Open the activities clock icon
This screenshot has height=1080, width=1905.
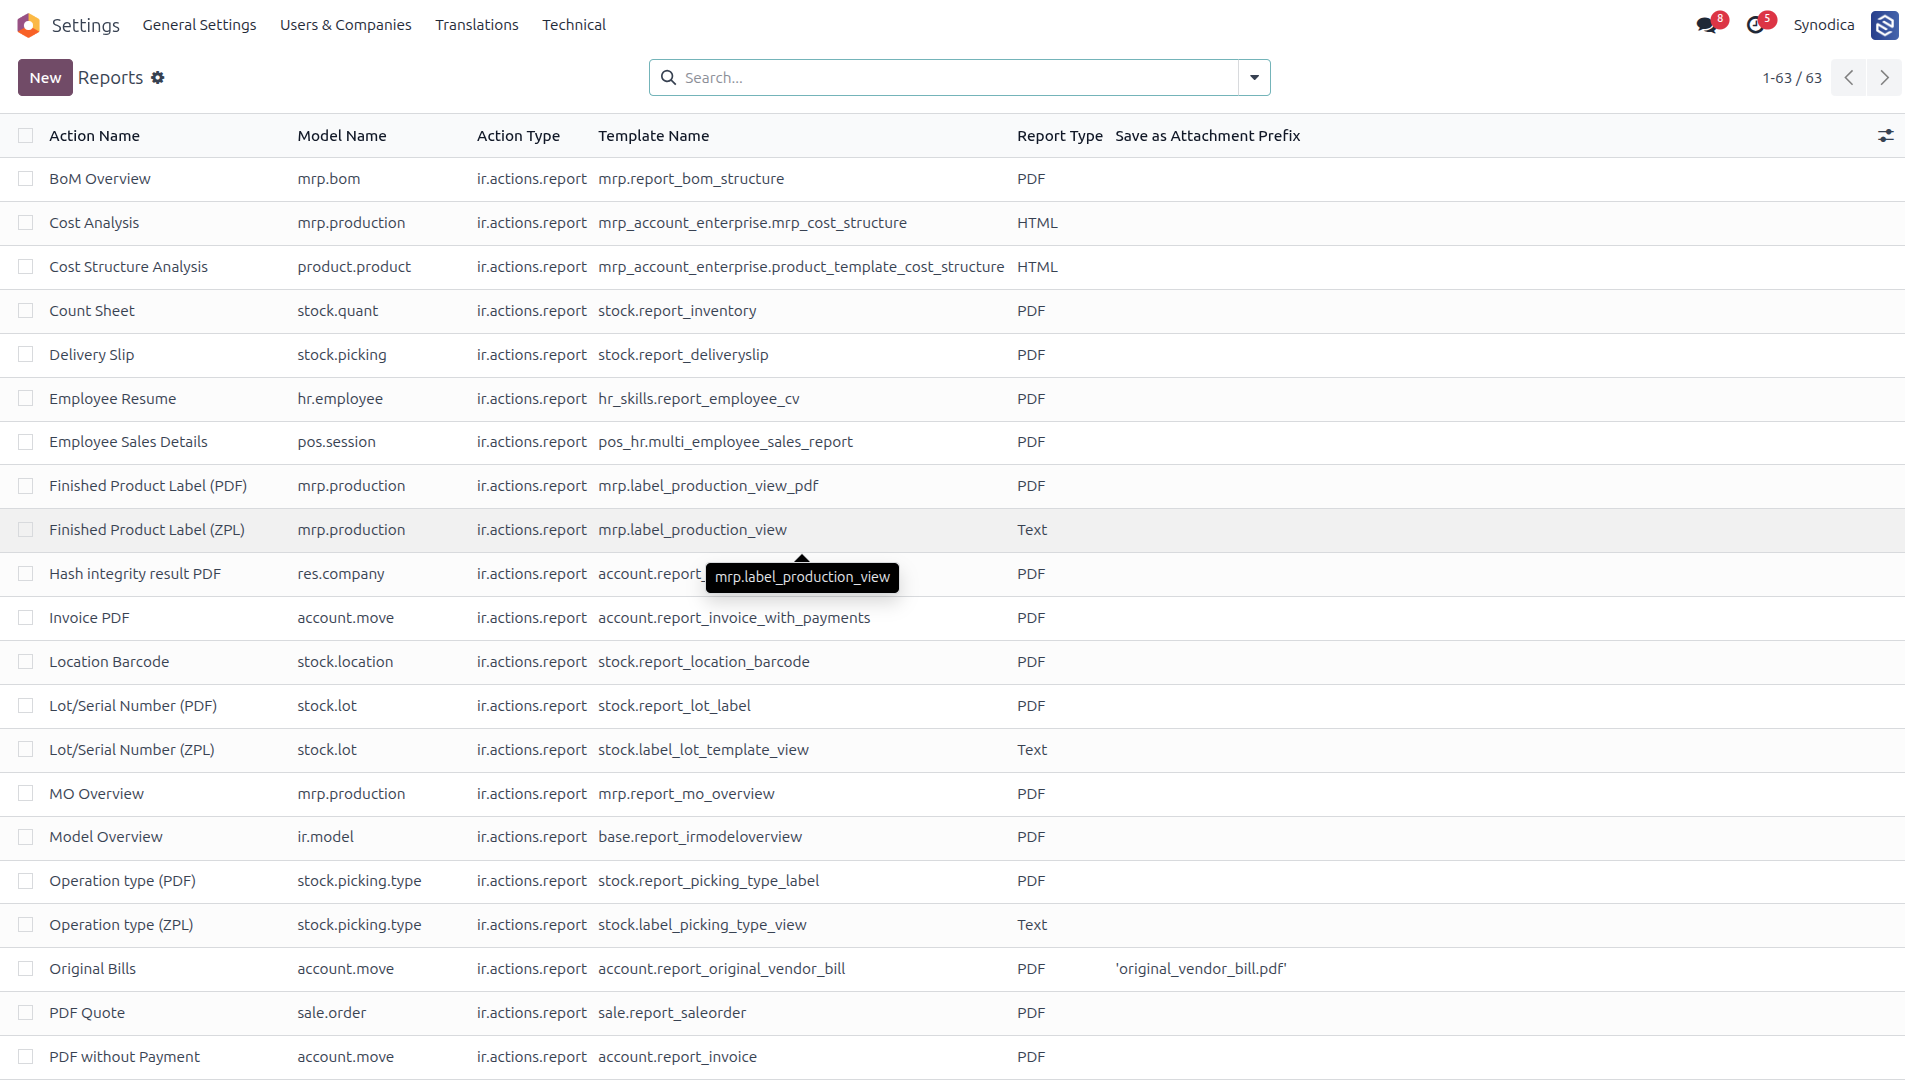pos(1755,25)
